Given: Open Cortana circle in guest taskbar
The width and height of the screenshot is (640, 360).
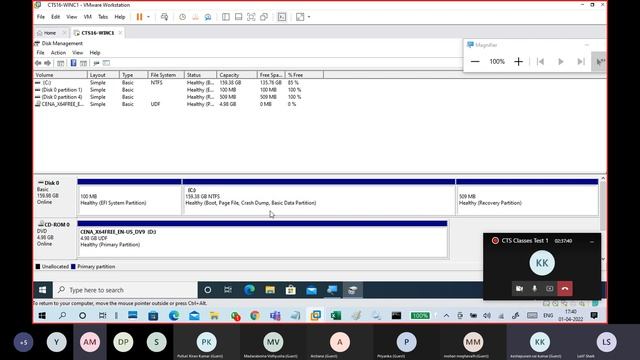Looking at the screenshot, I should pyautogui.click(x=208, y=290).
